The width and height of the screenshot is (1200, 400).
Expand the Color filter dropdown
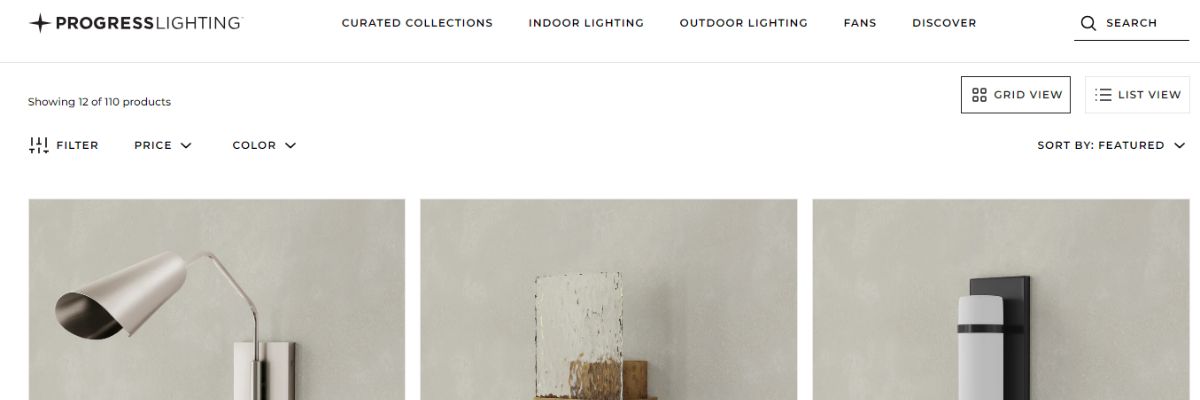(x=265, y=145)
